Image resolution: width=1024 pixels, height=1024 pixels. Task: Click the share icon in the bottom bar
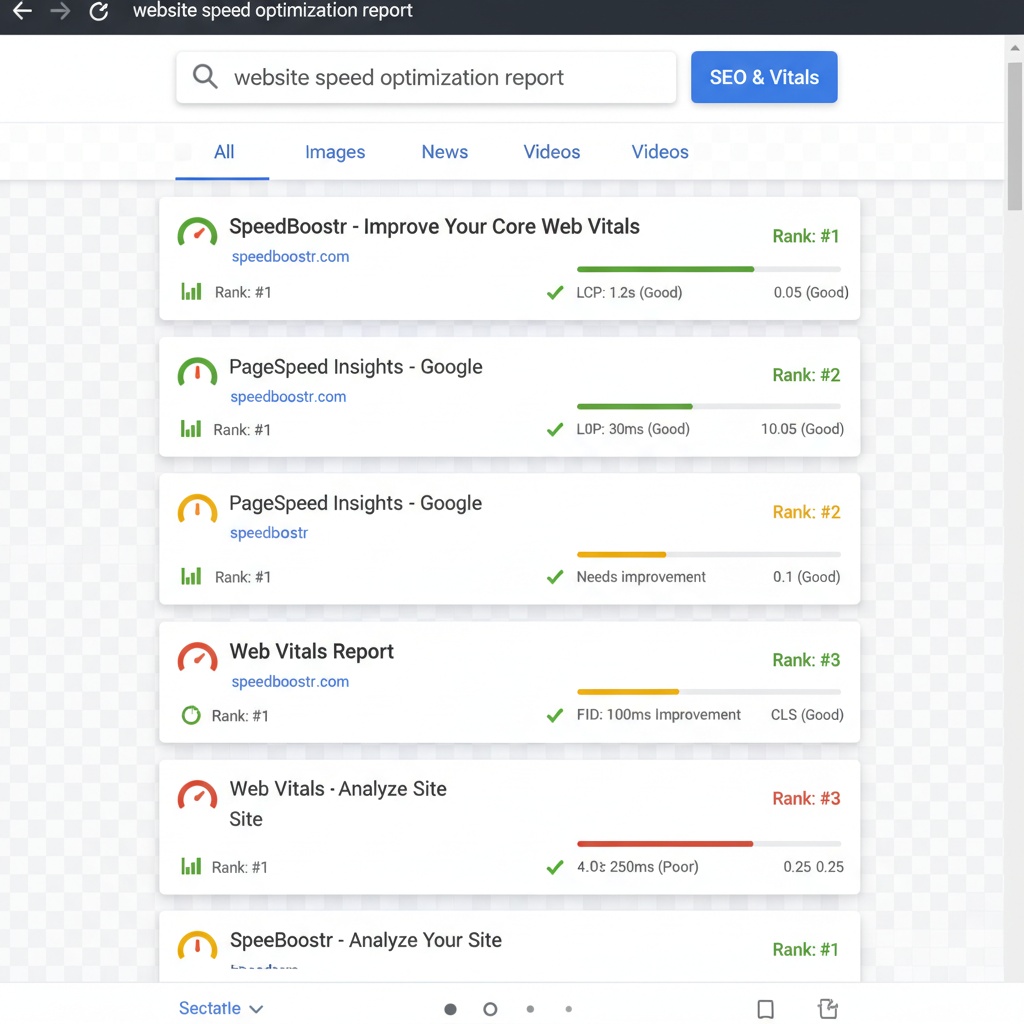[x=827, y=1009]
